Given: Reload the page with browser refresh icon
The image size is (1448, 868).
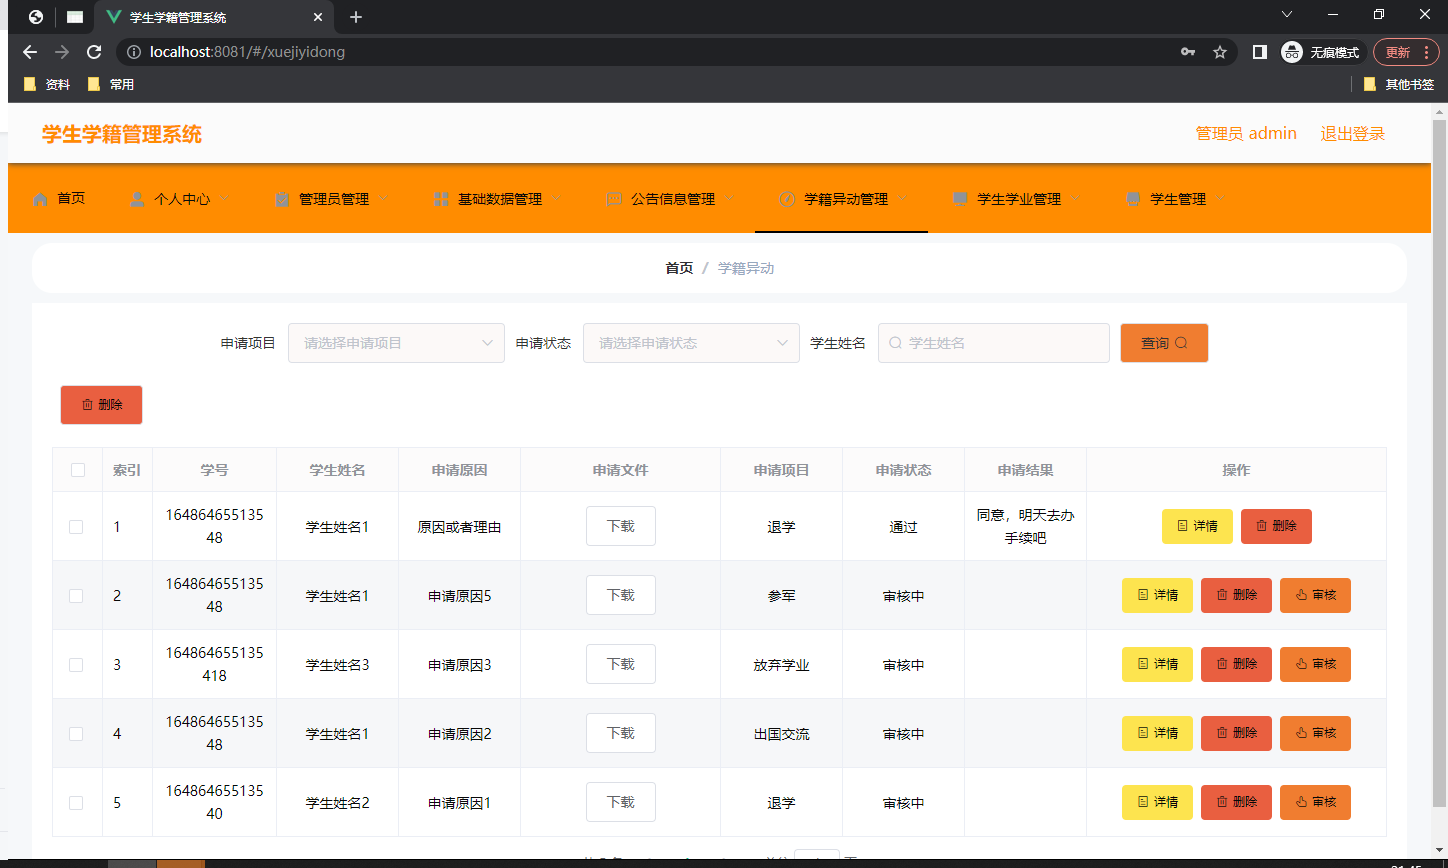Looking at the screenshot, I should coord(94,52).
